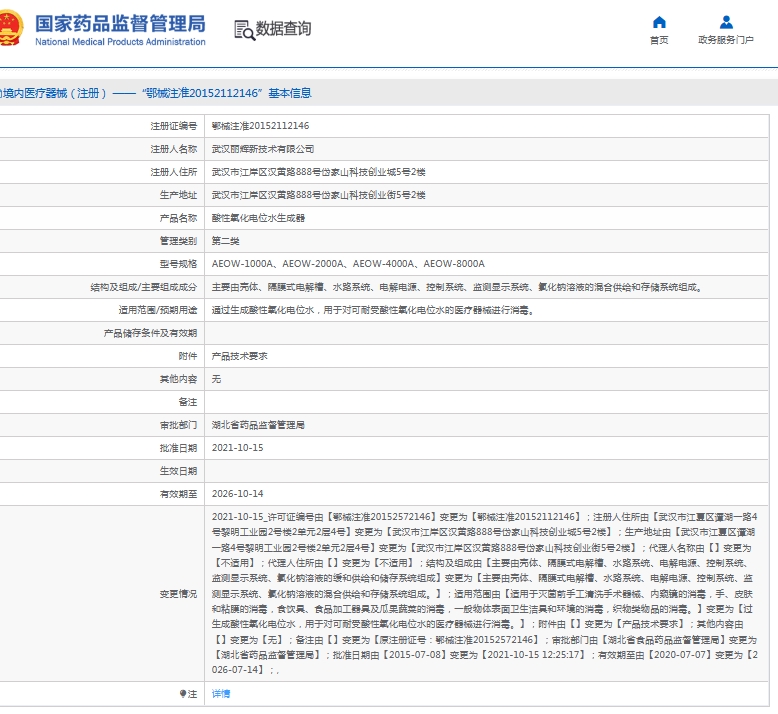Select management class 第二类
Image resolution: width=778 pixels, height=714 pixels.
pyautogui.click(x=225, y=241)
